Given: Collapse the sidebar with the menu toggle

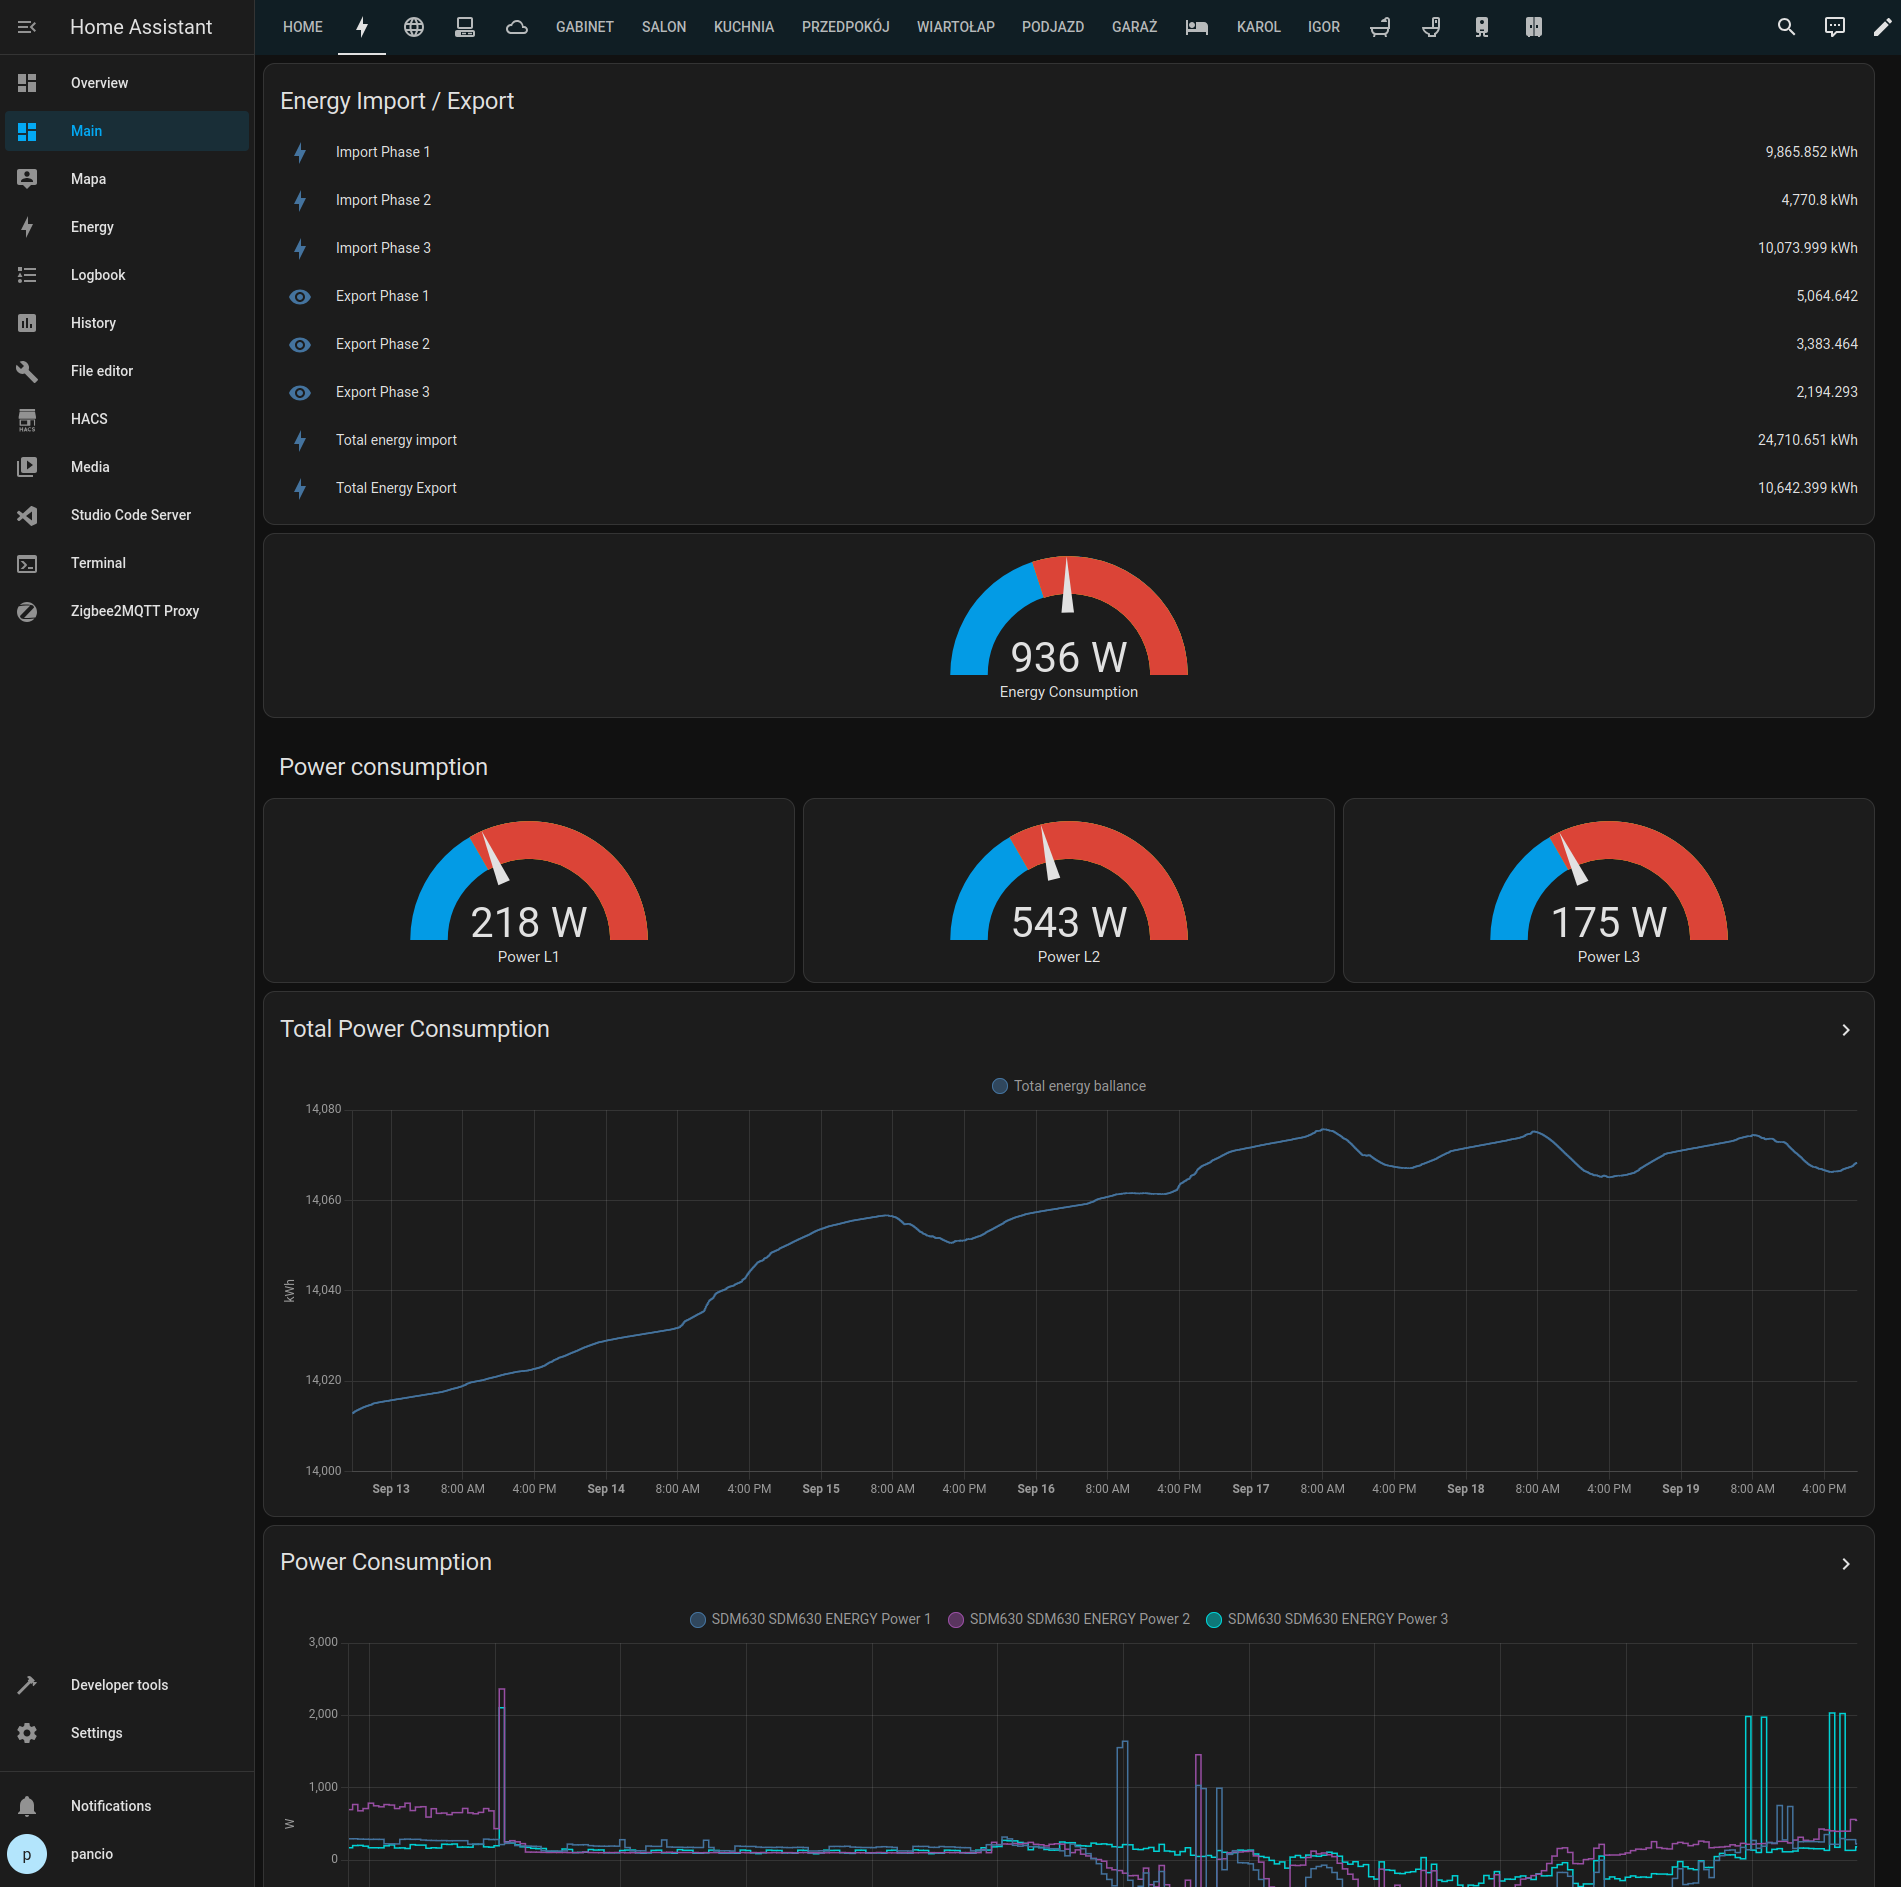Looking at the screenshot, I should point(27,27).
